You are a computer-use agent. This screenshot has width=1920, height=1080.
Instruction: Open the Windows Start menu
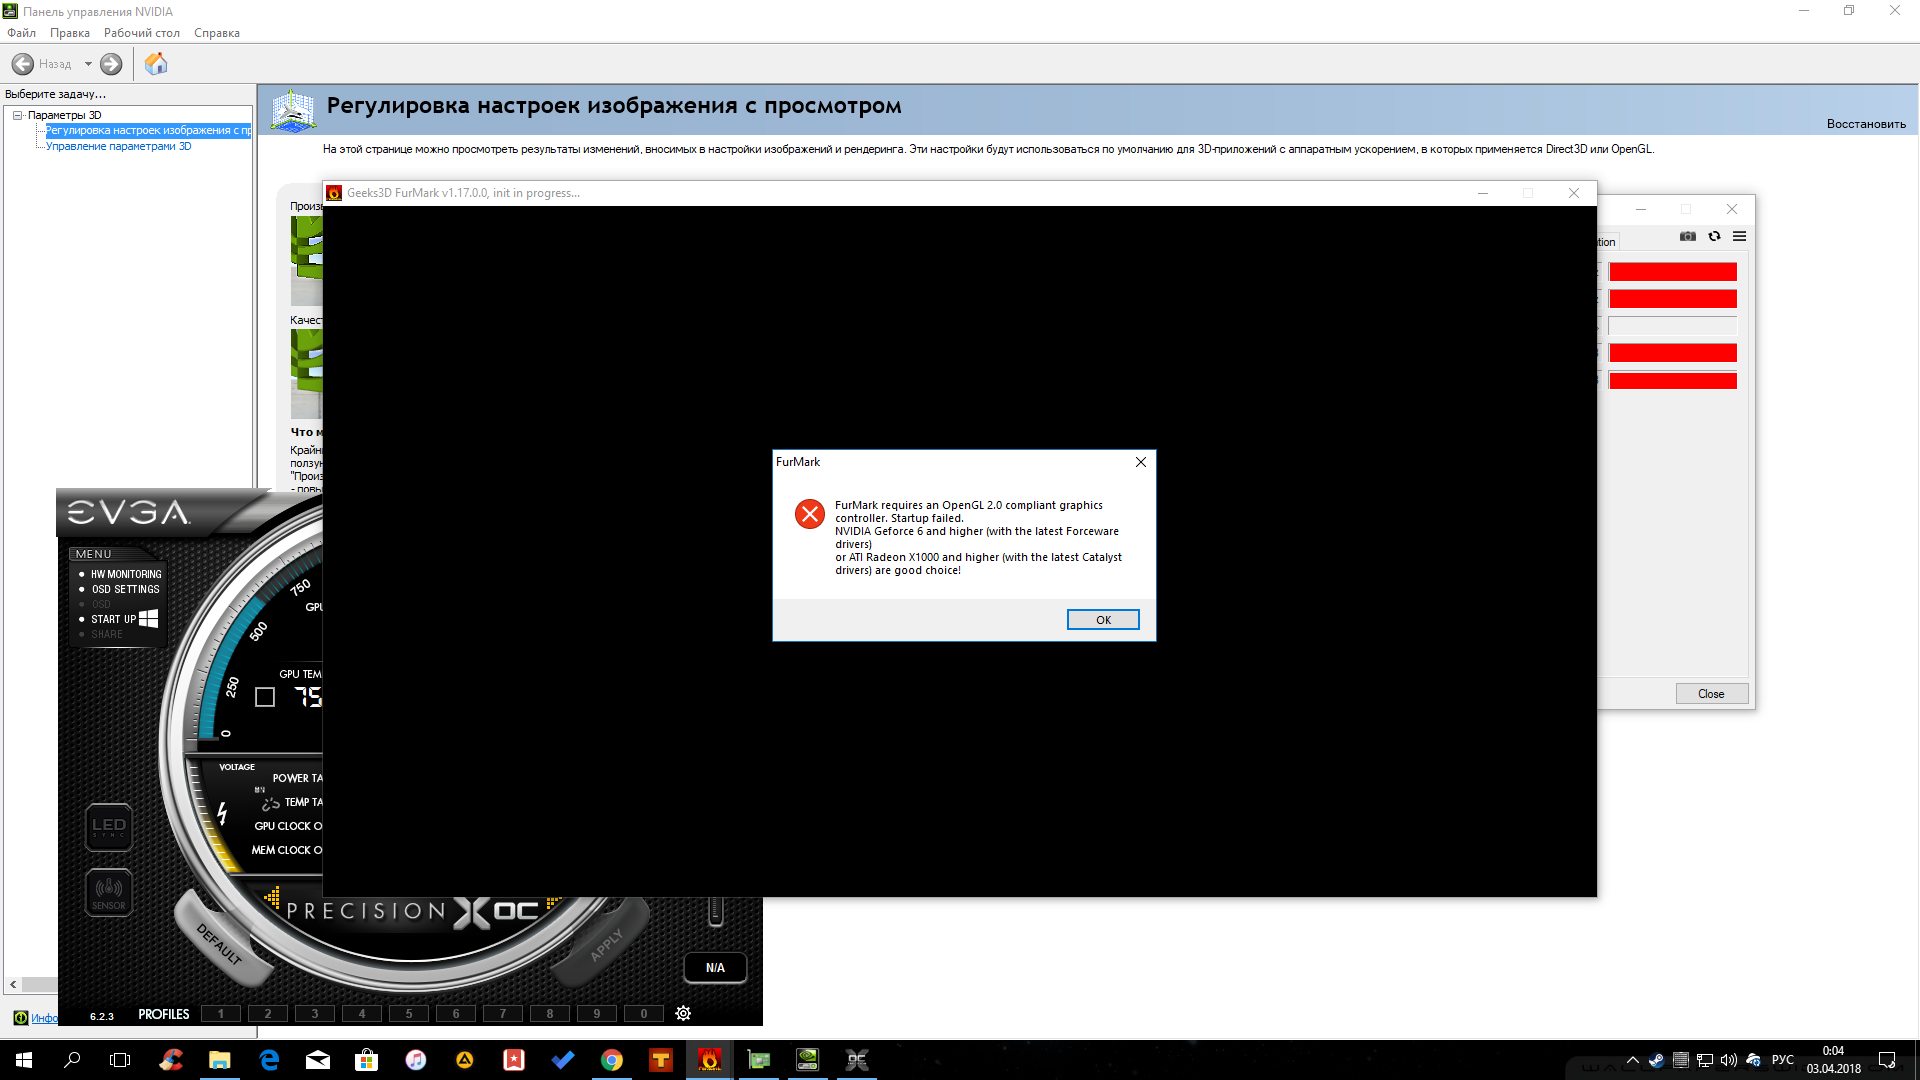(24, 1060)
